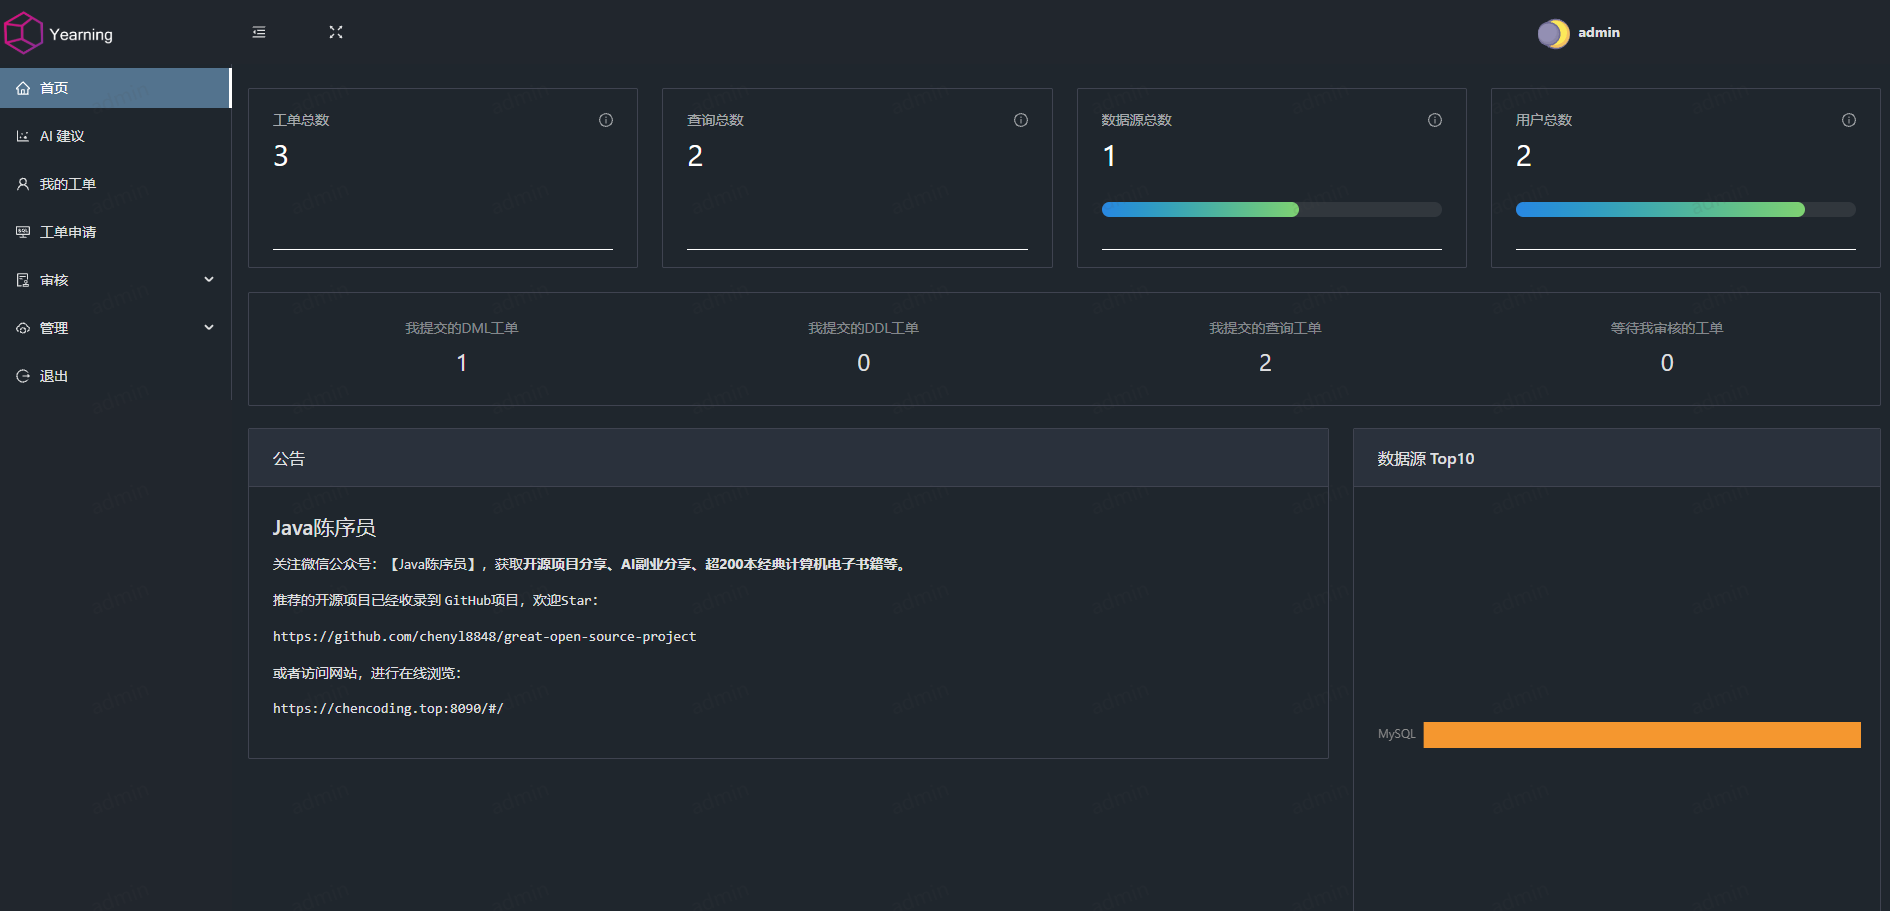Click info icon on 用户总数 card

(1849, 120)
